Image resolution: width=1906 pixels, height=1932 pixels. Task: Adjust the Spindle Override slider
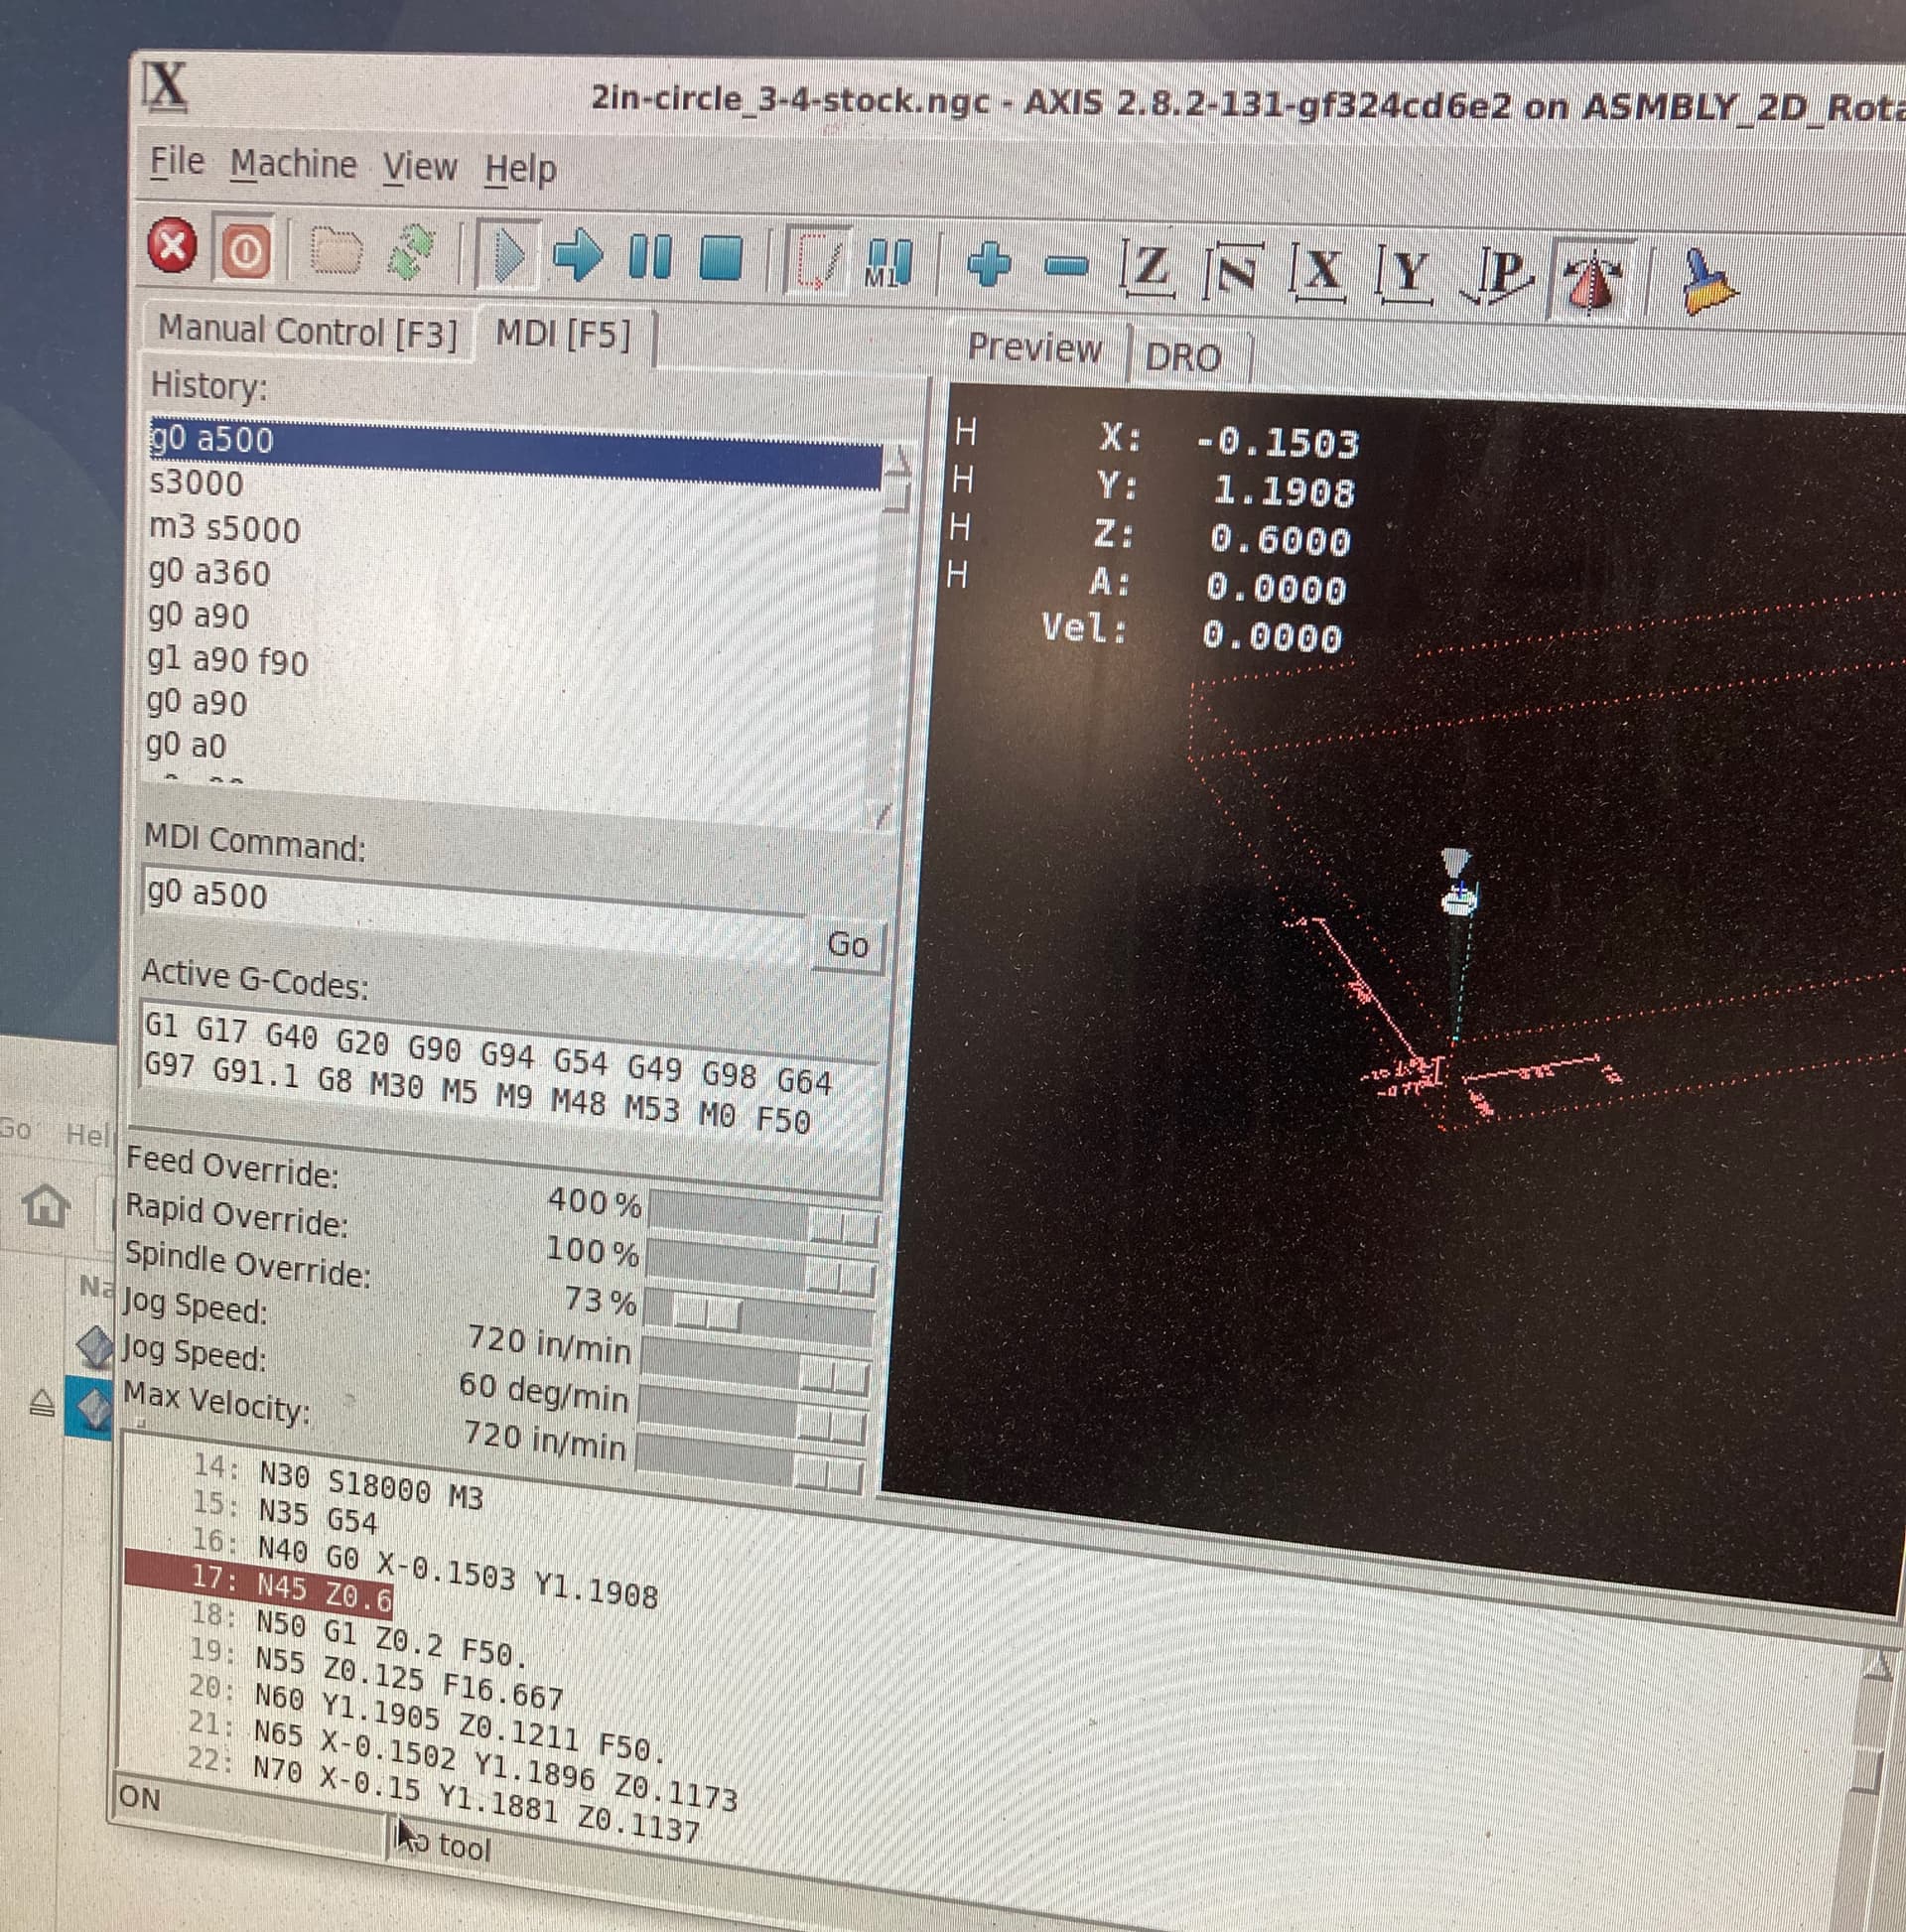click(x=759, y=1319)
